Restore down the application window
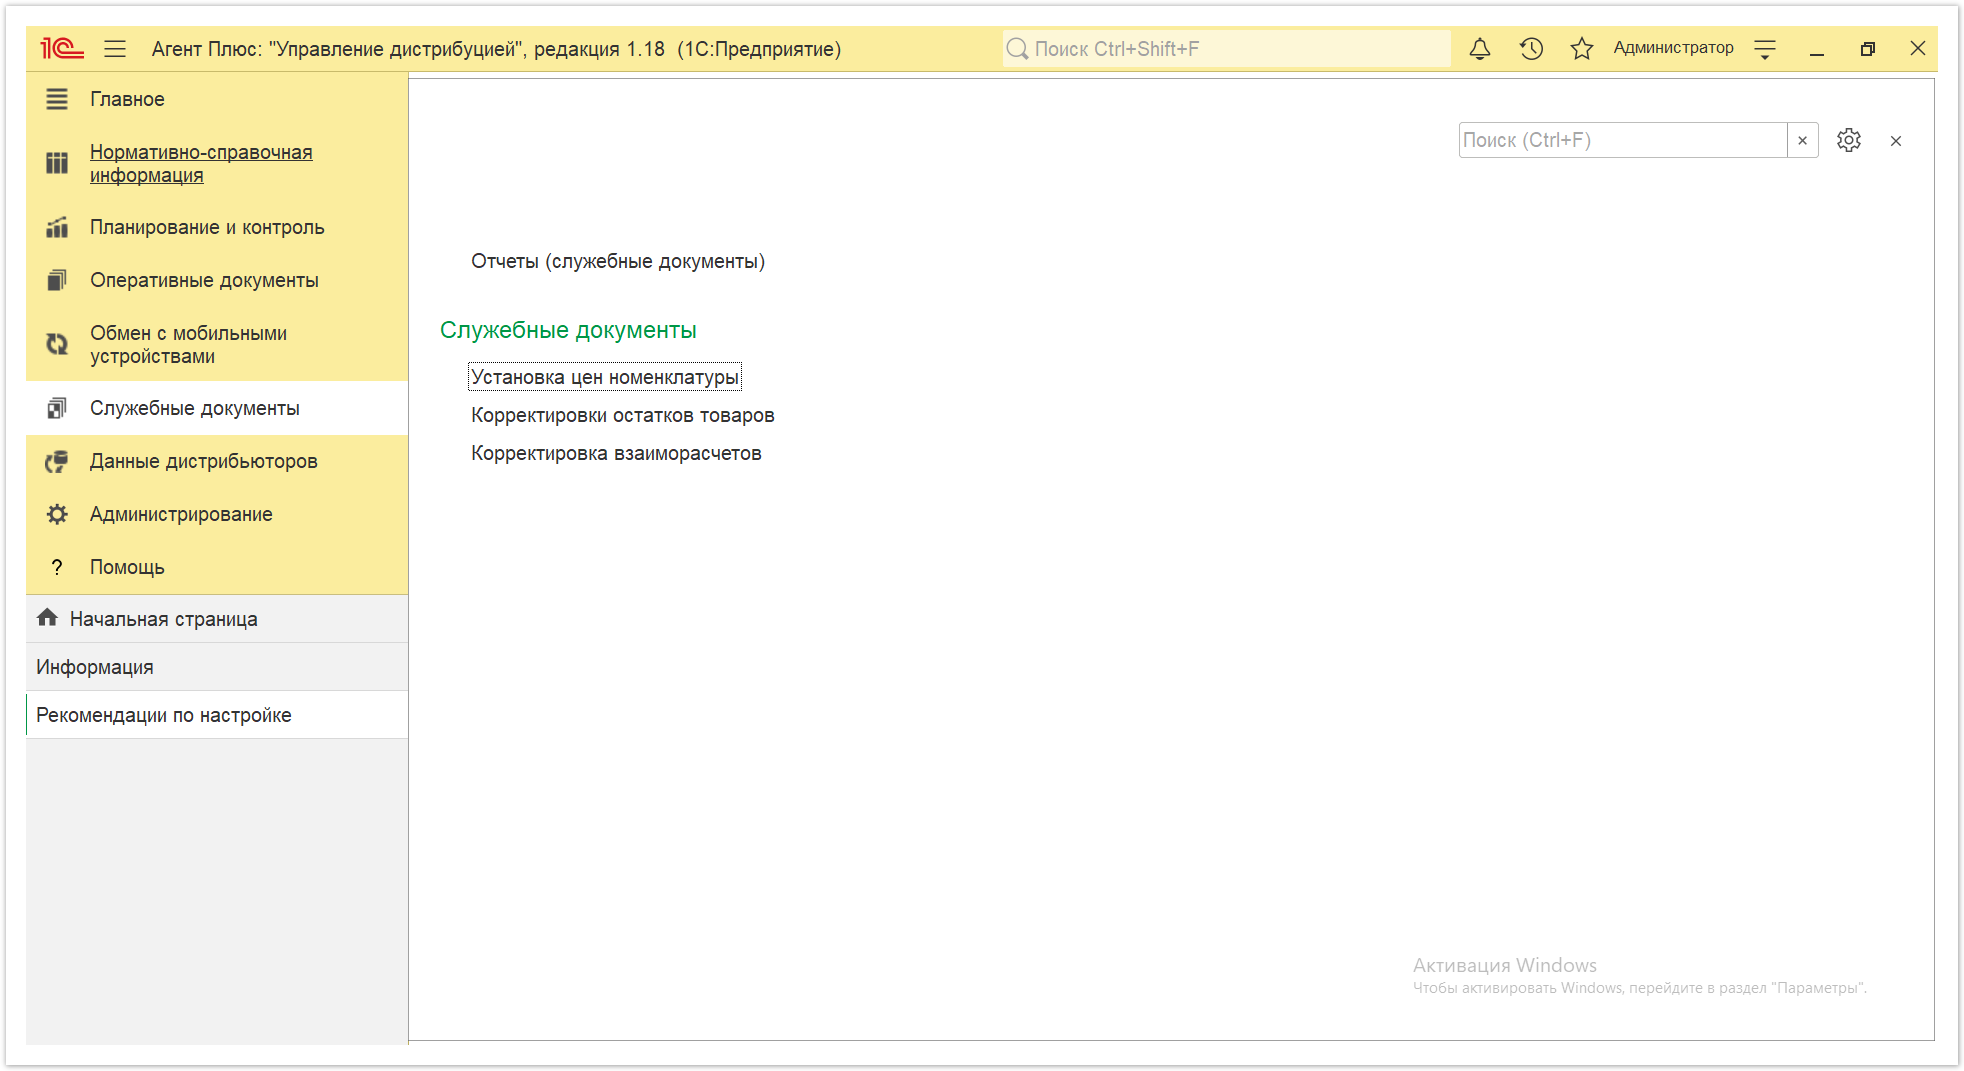Viewport: 1964px width, 1071px height. (1867, 49)
